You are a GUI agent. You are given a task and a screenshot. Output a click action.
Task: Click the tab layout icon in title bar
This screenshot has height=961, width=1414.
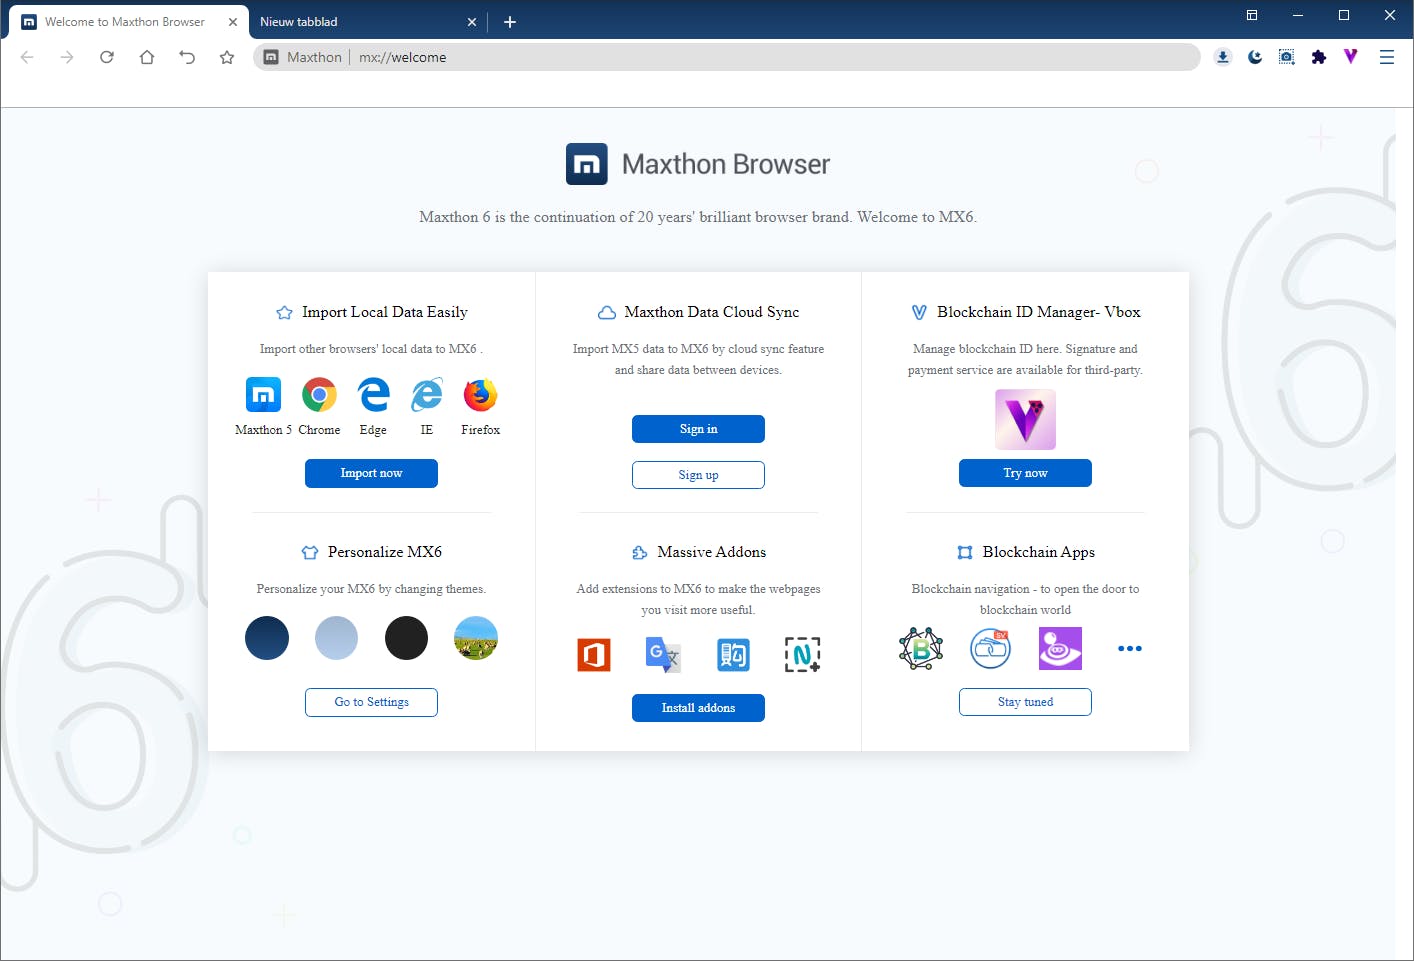click(x=1251, y=15)
